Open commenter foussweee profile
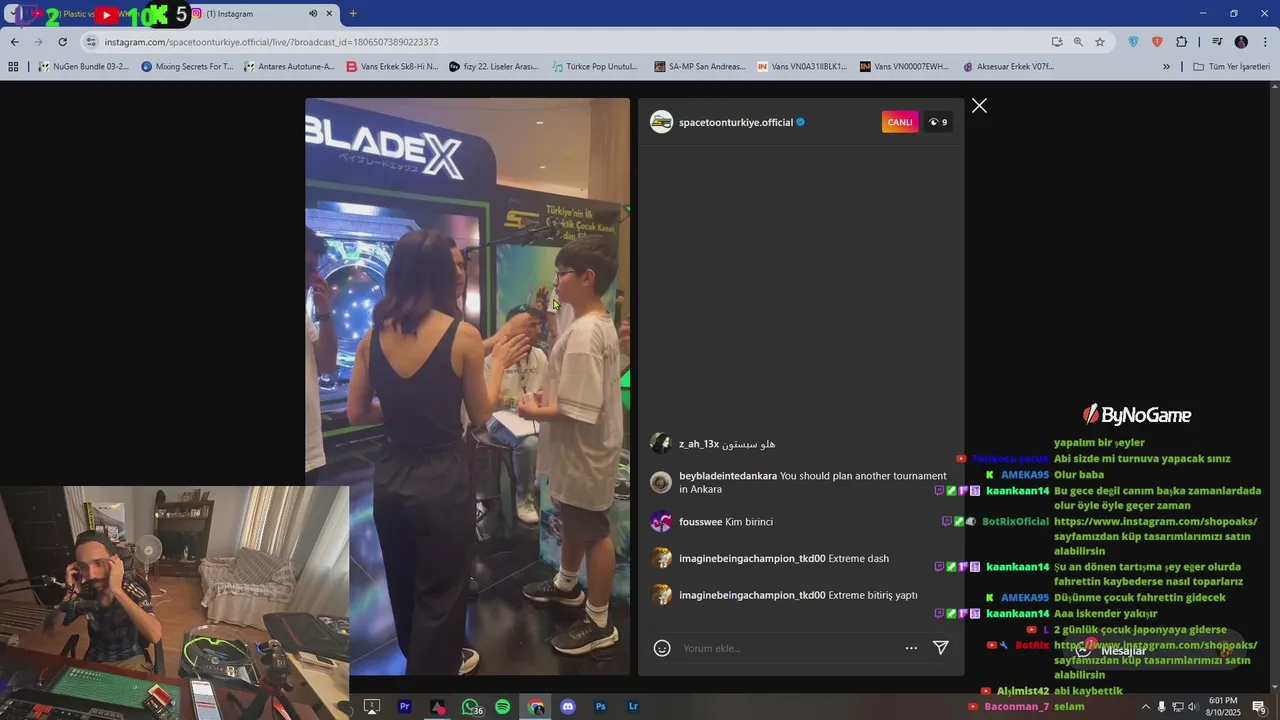 coord(700,522)
